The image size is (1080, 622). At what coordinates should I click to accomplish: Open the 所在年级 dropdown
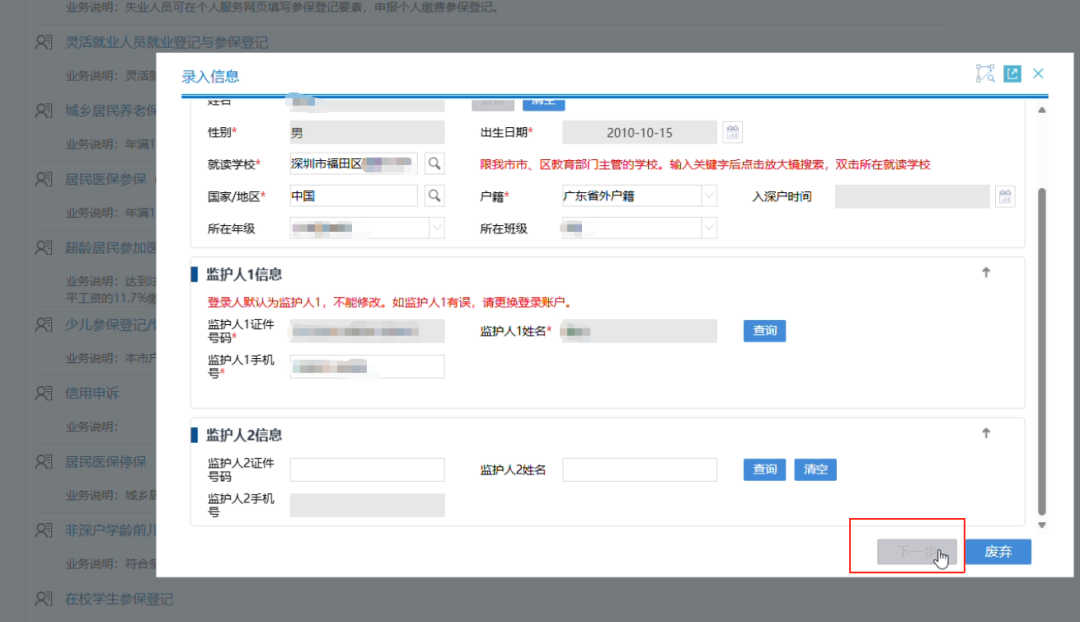436,229
